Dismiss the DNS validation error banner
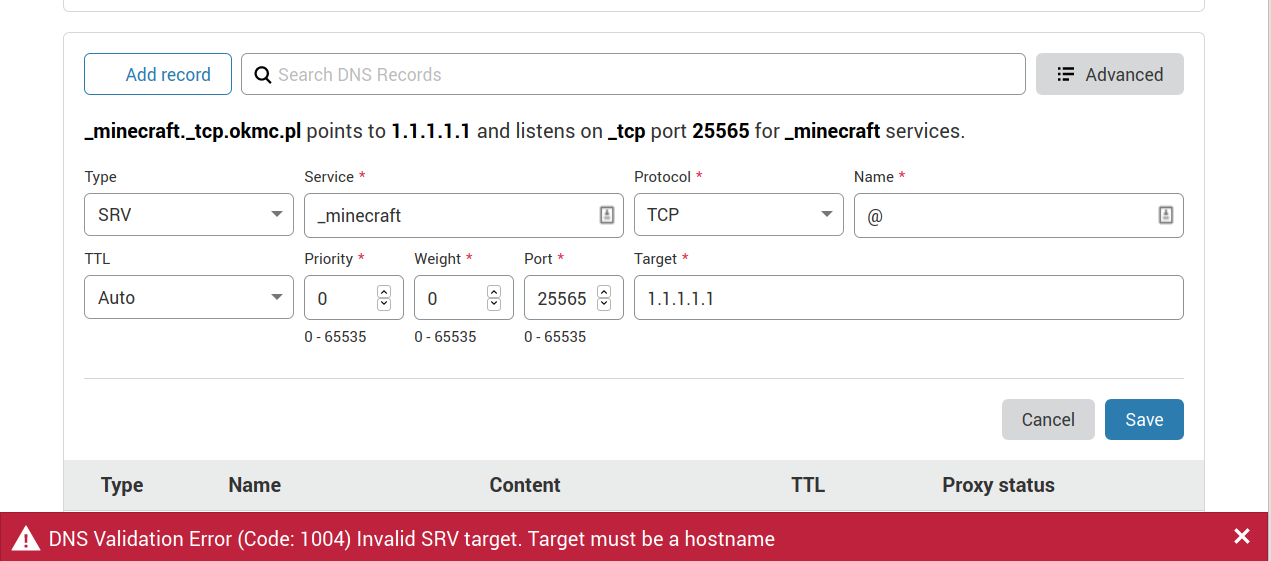This screenshot has height=561, width=1271. point(1242,537)
